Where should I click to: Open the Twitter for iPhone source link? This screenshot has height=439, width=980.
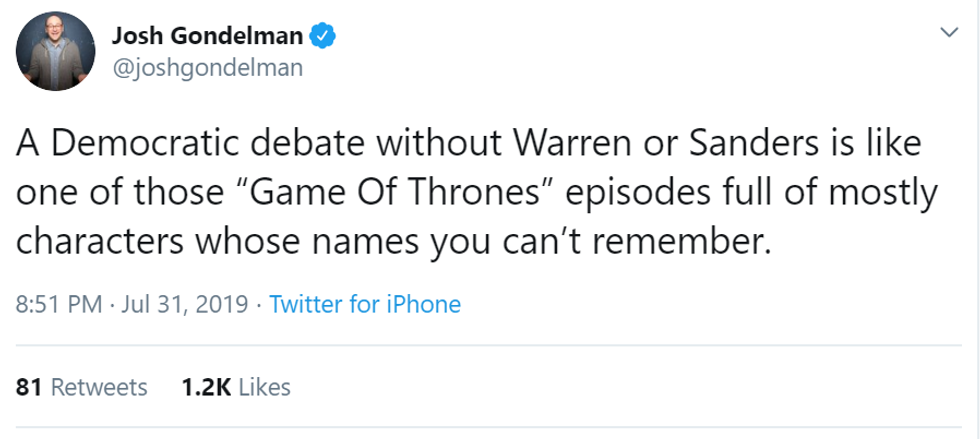[365, 304]
